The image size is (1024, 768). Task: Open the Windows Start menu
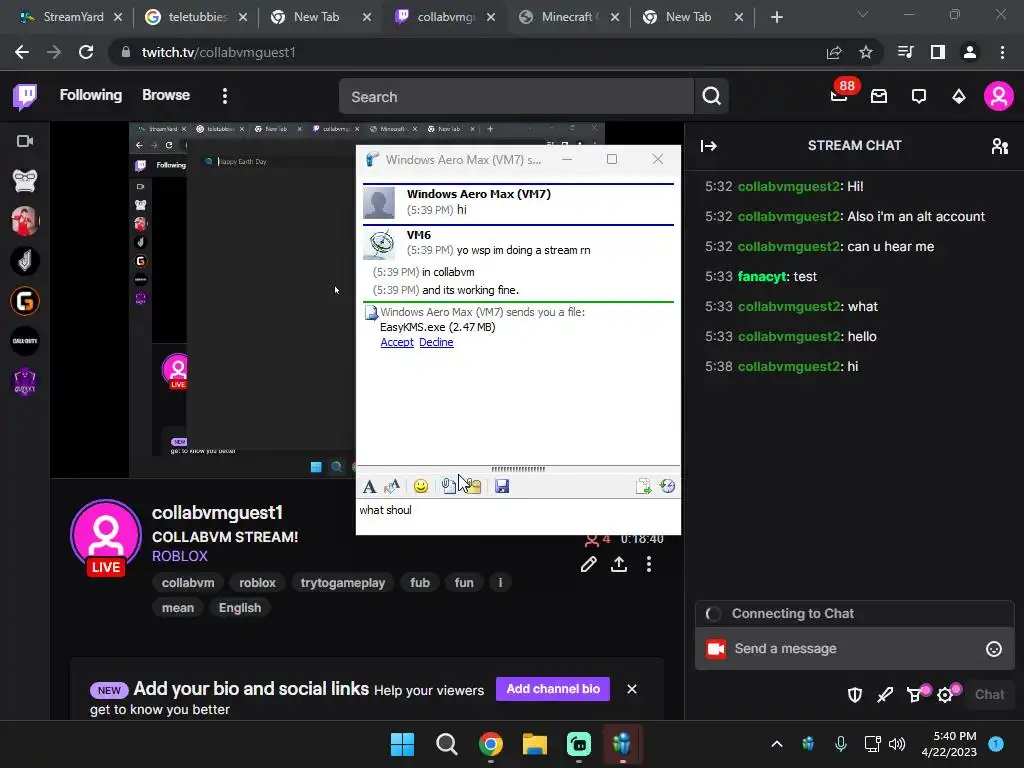pos(402,744)
